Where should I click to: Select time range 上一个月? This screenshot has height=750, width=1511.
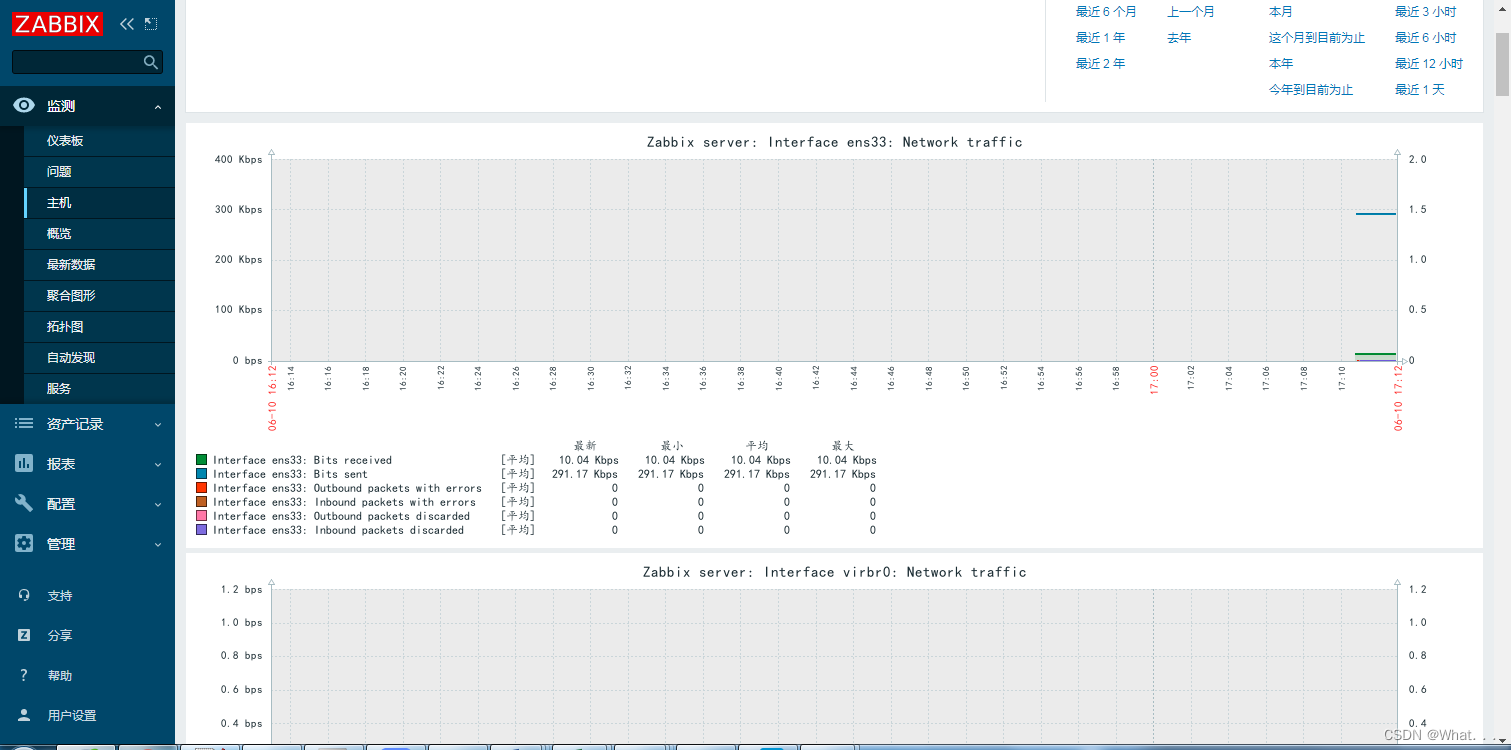point(1191,12)
